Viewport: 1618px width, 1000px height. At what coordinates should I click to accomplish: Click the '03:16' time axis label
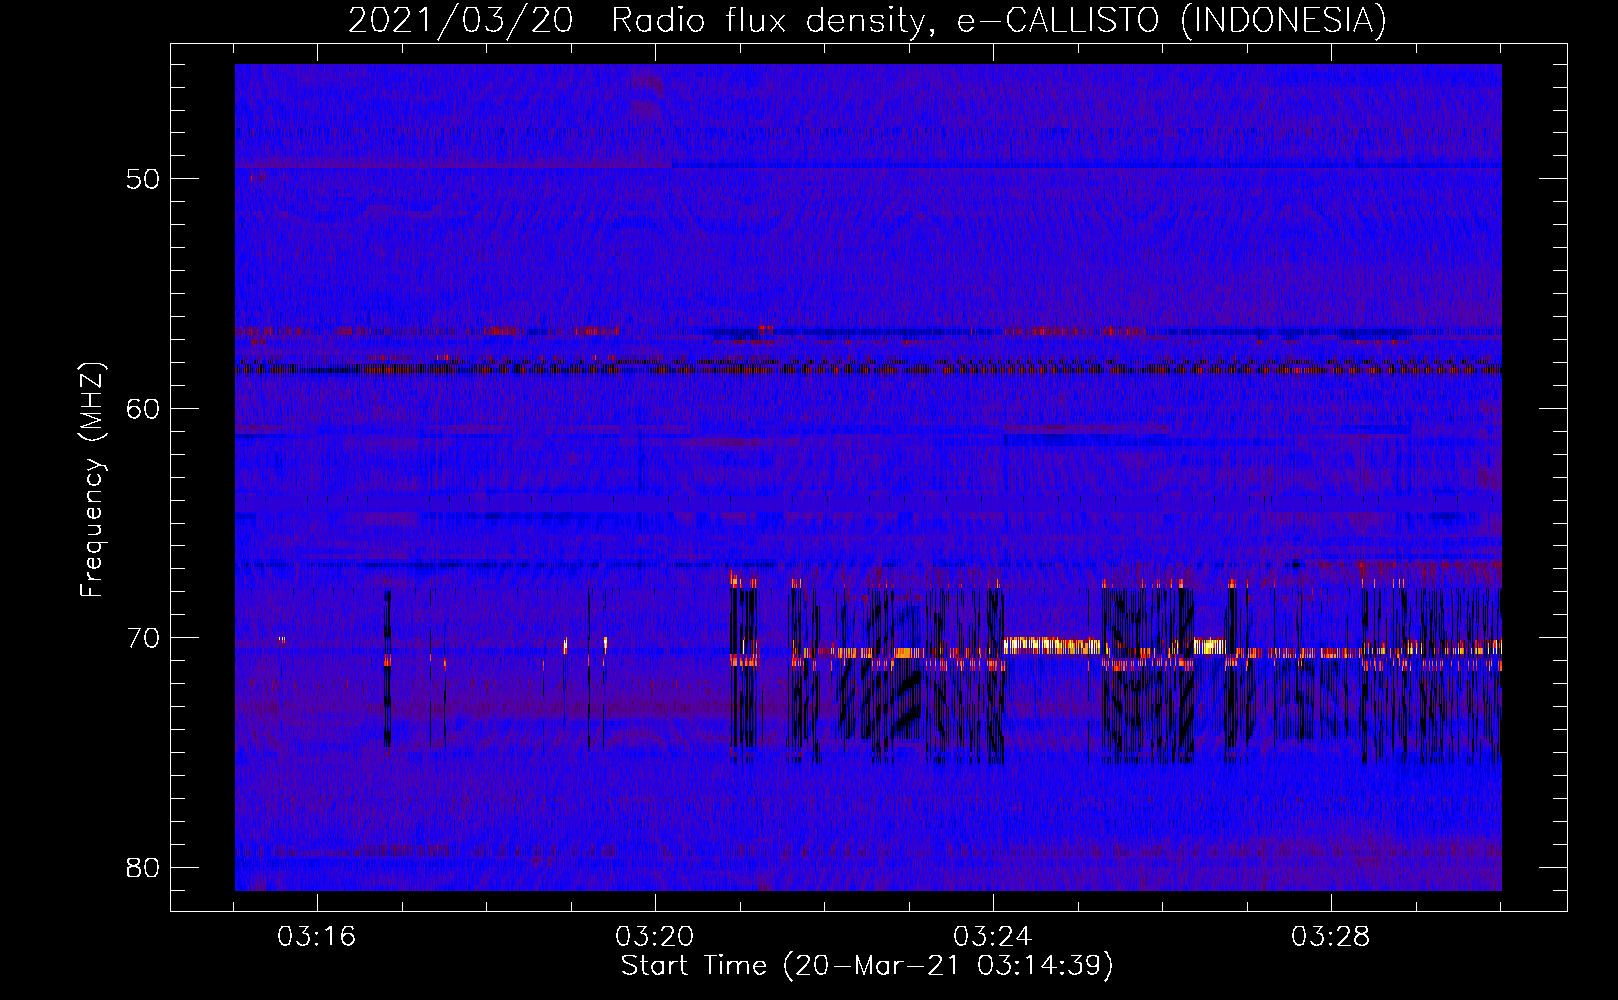317,937
